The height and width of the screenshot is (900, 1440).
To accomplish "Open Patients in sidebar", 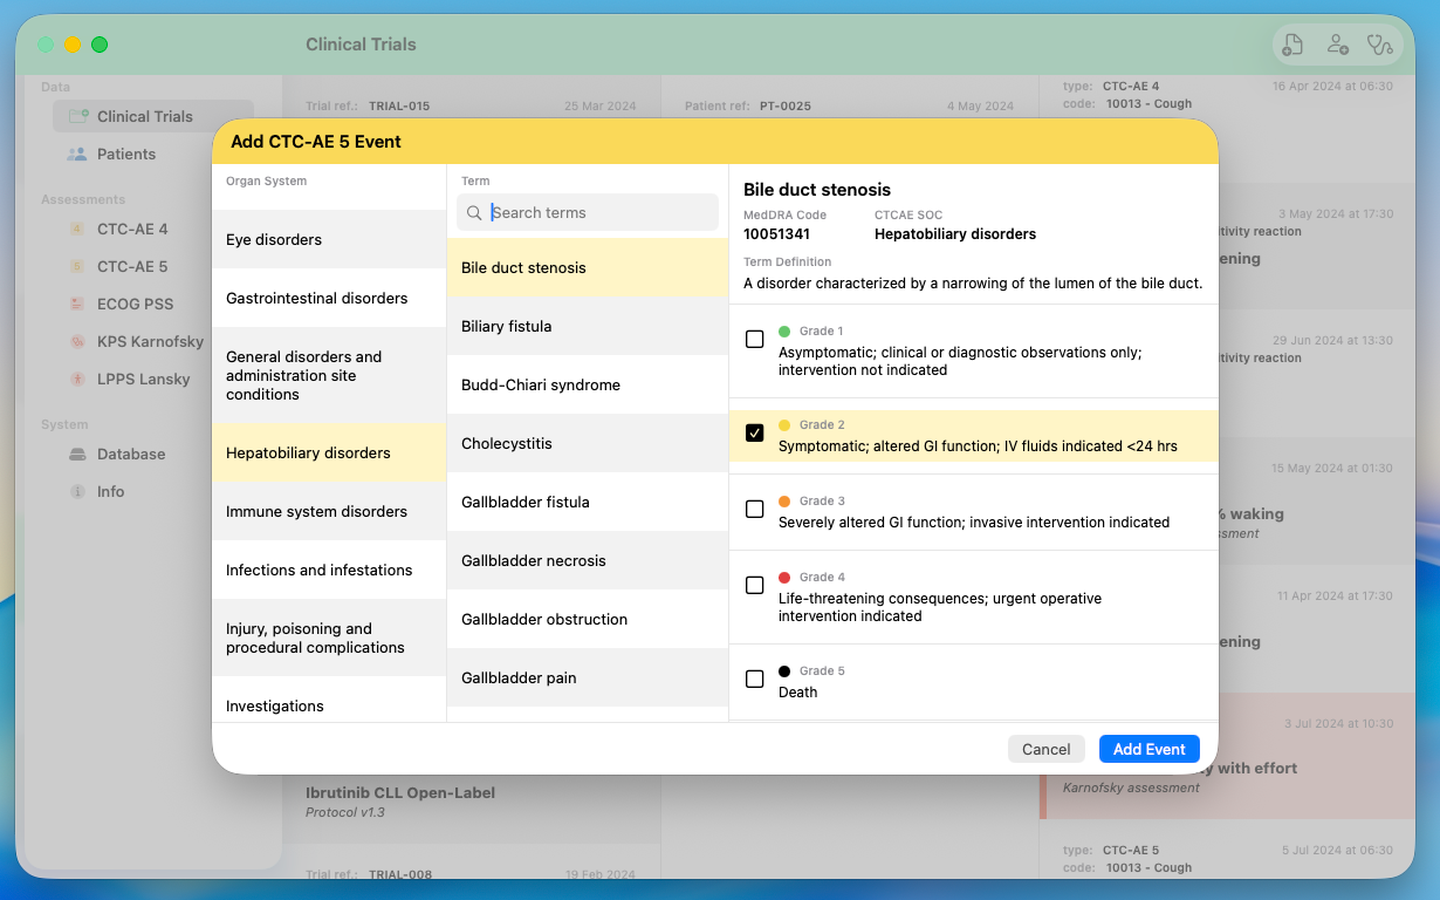I will 153,154.
